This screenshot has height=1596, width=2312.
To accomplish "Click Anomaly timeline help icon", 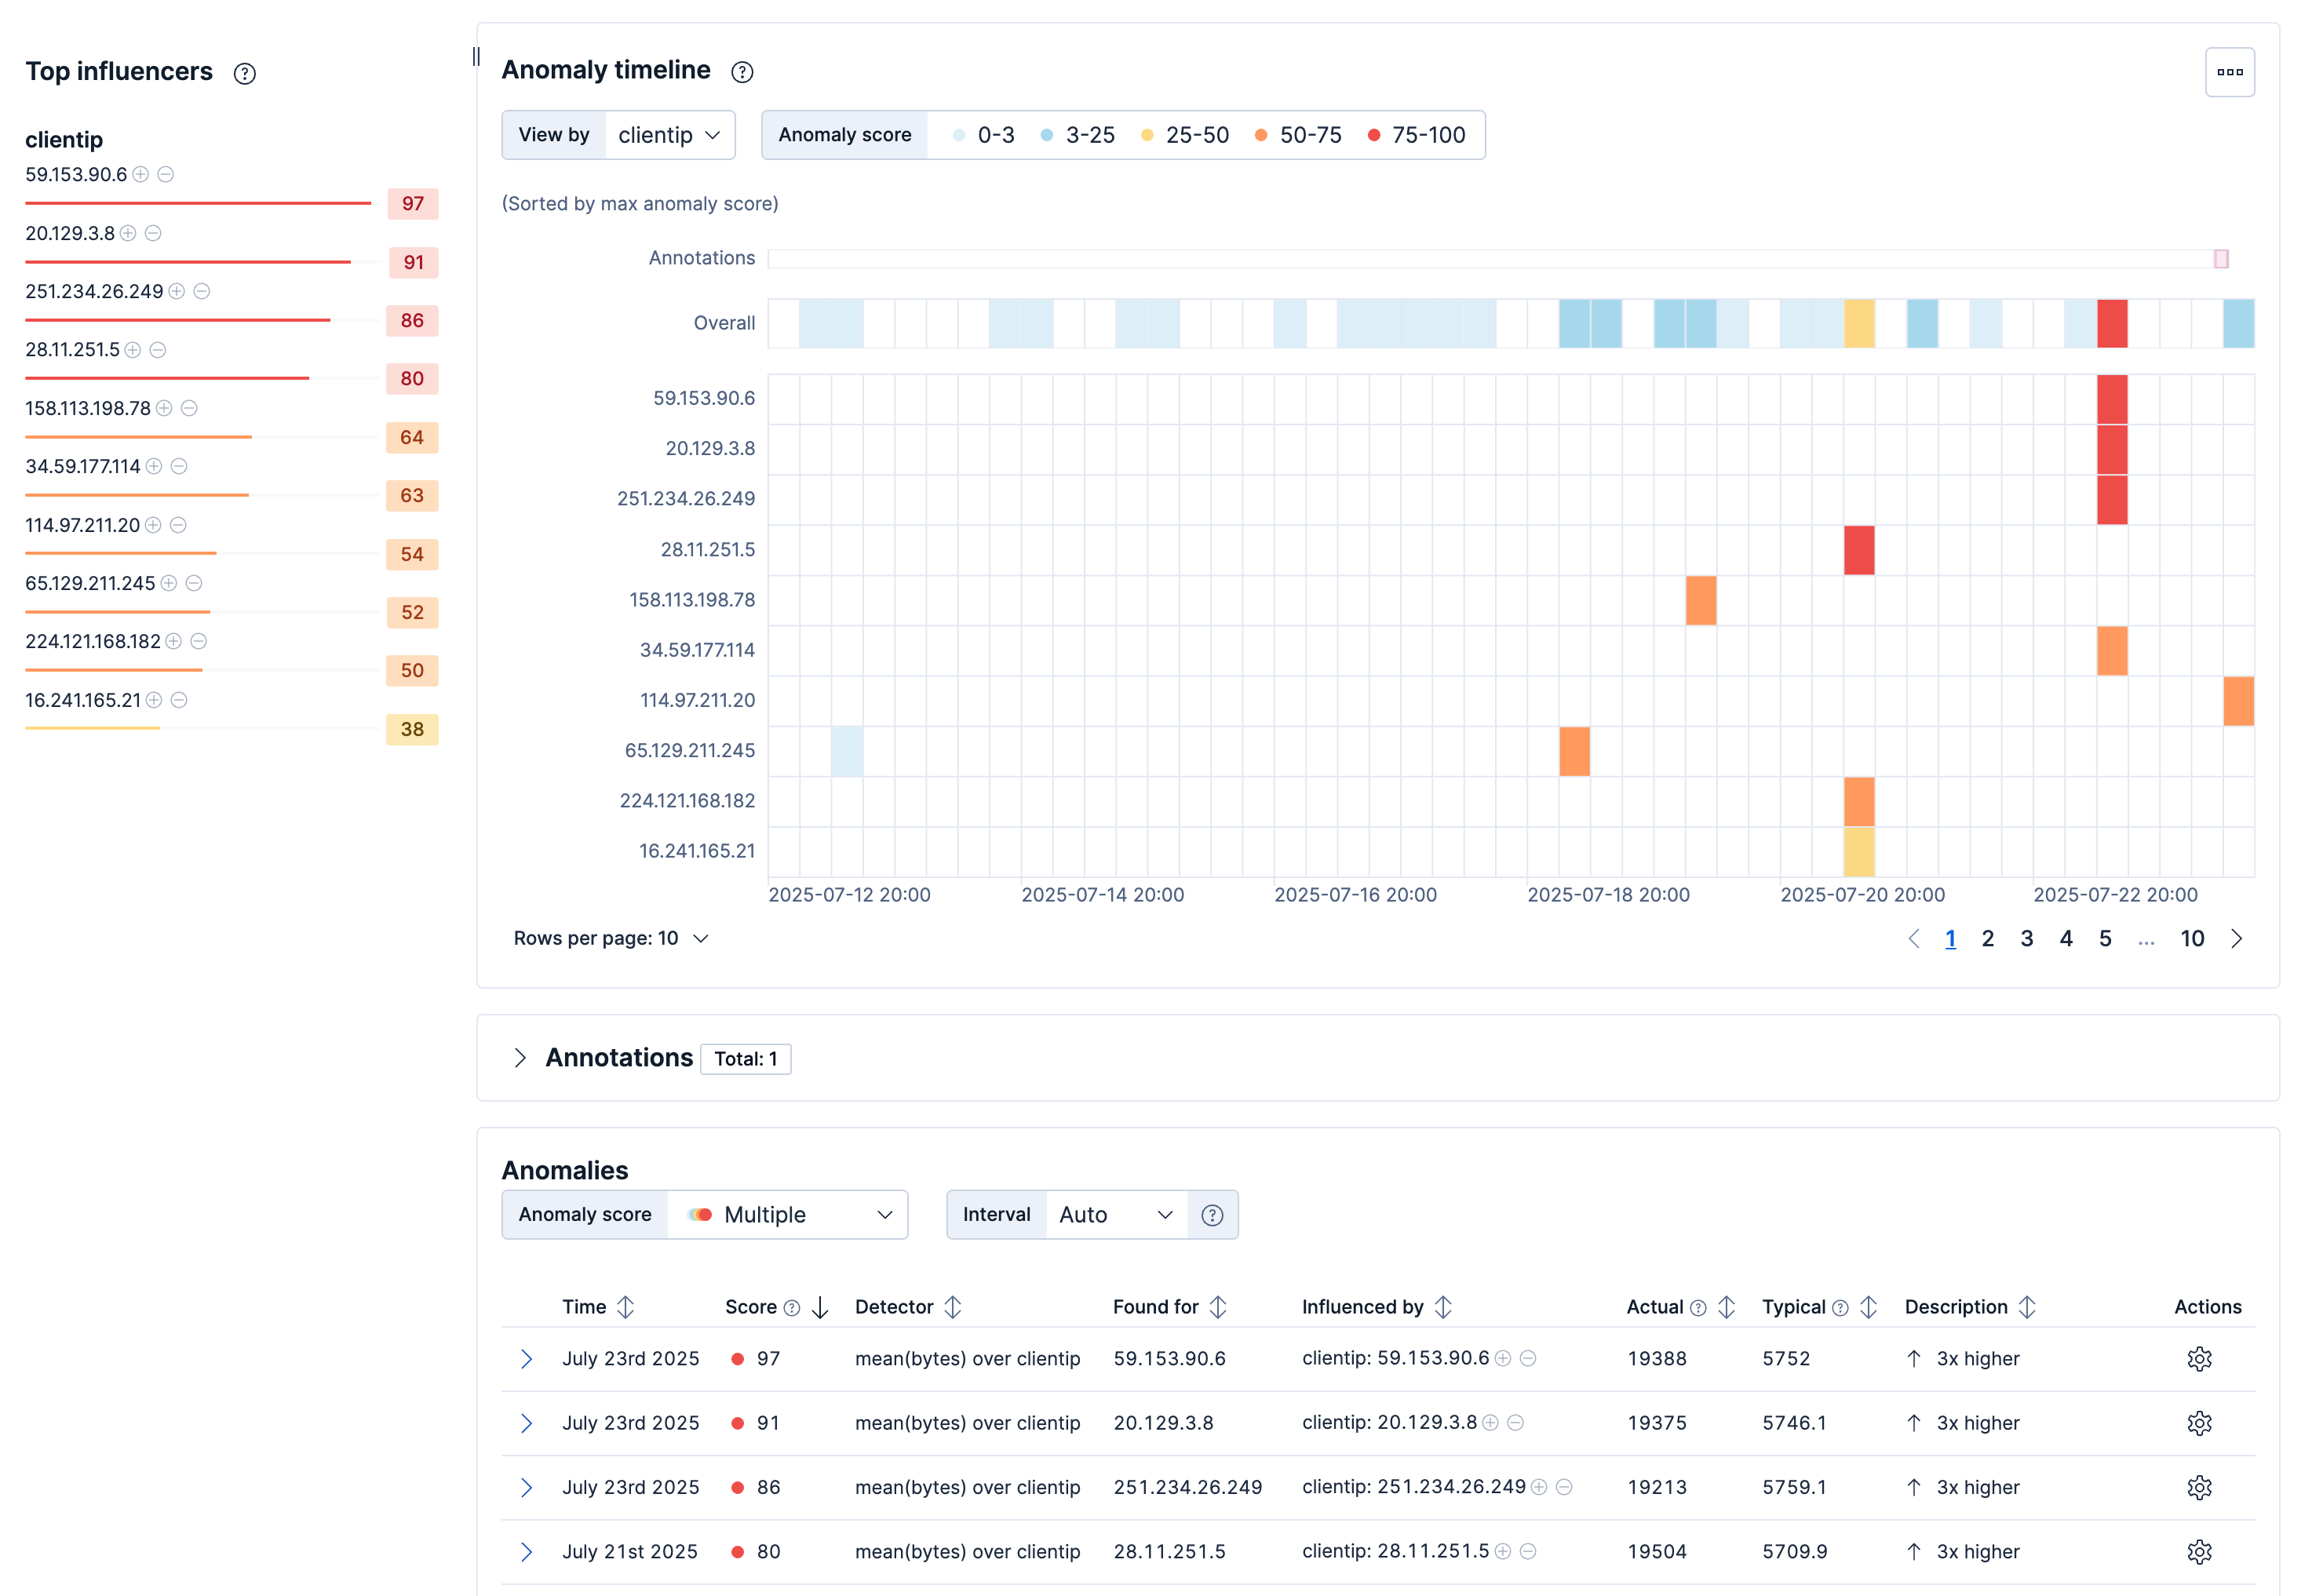I will [742, 72].
